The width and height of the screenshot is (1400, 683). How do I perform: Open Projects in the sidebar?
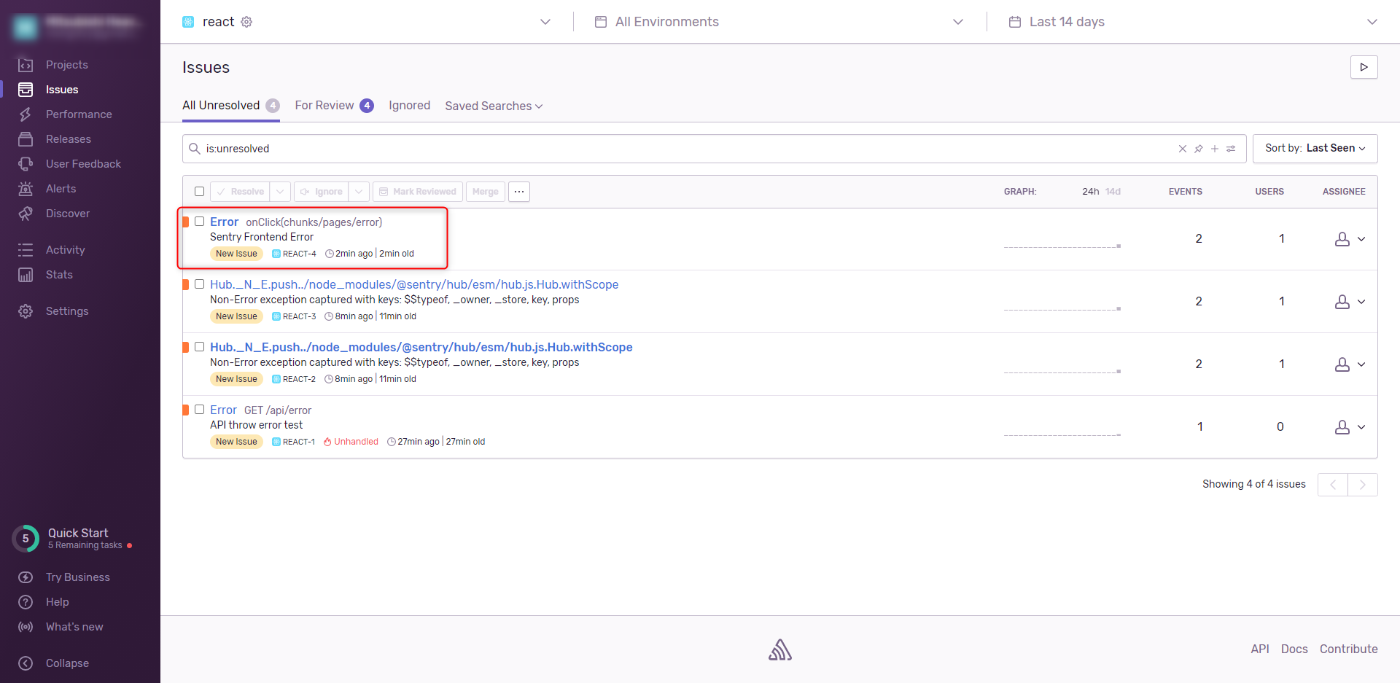(66, 65)
